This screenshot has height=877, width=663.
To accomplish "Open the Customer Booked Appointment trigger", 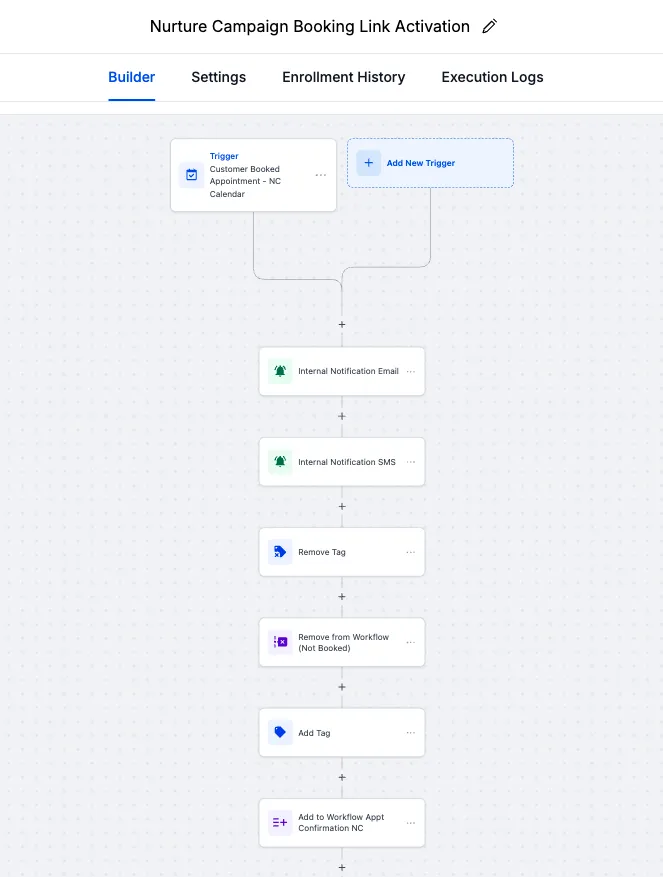I will pos(245,176).
